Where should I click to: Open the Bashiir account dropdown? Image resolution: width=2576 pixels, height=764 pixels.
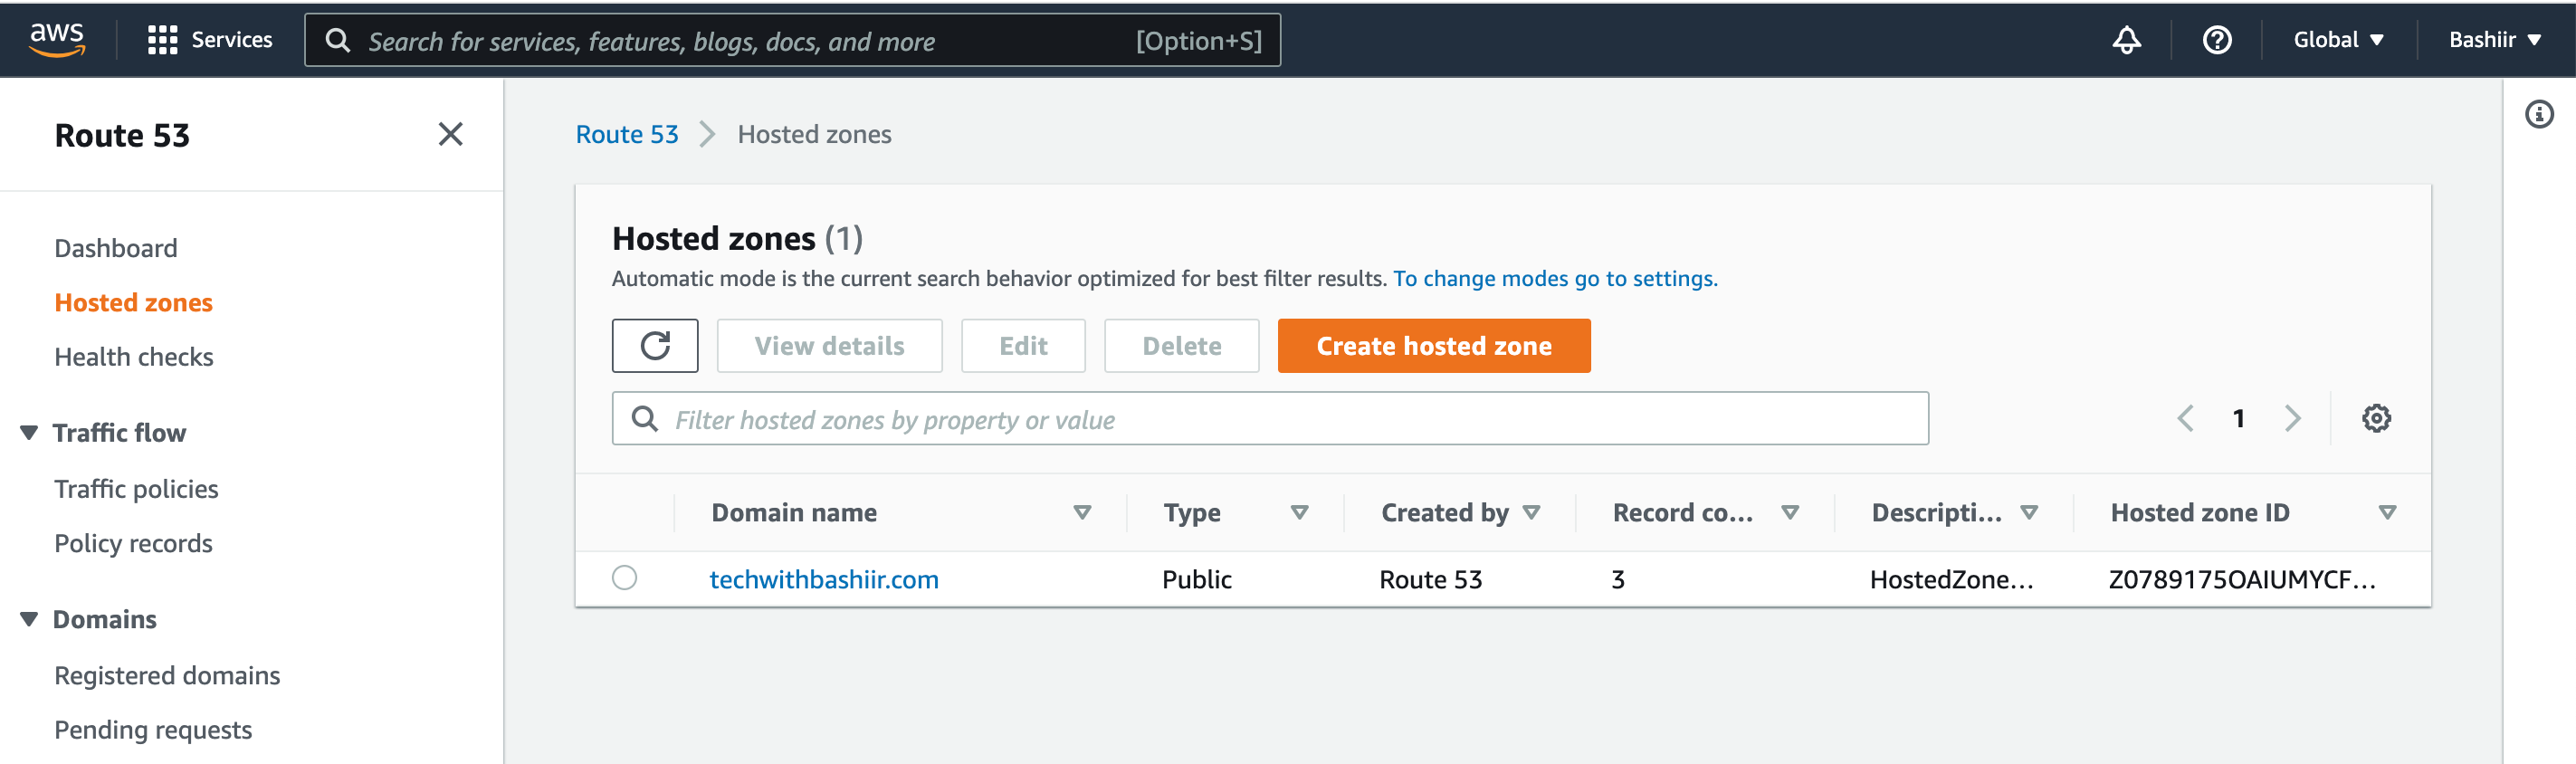point(2494,40)
